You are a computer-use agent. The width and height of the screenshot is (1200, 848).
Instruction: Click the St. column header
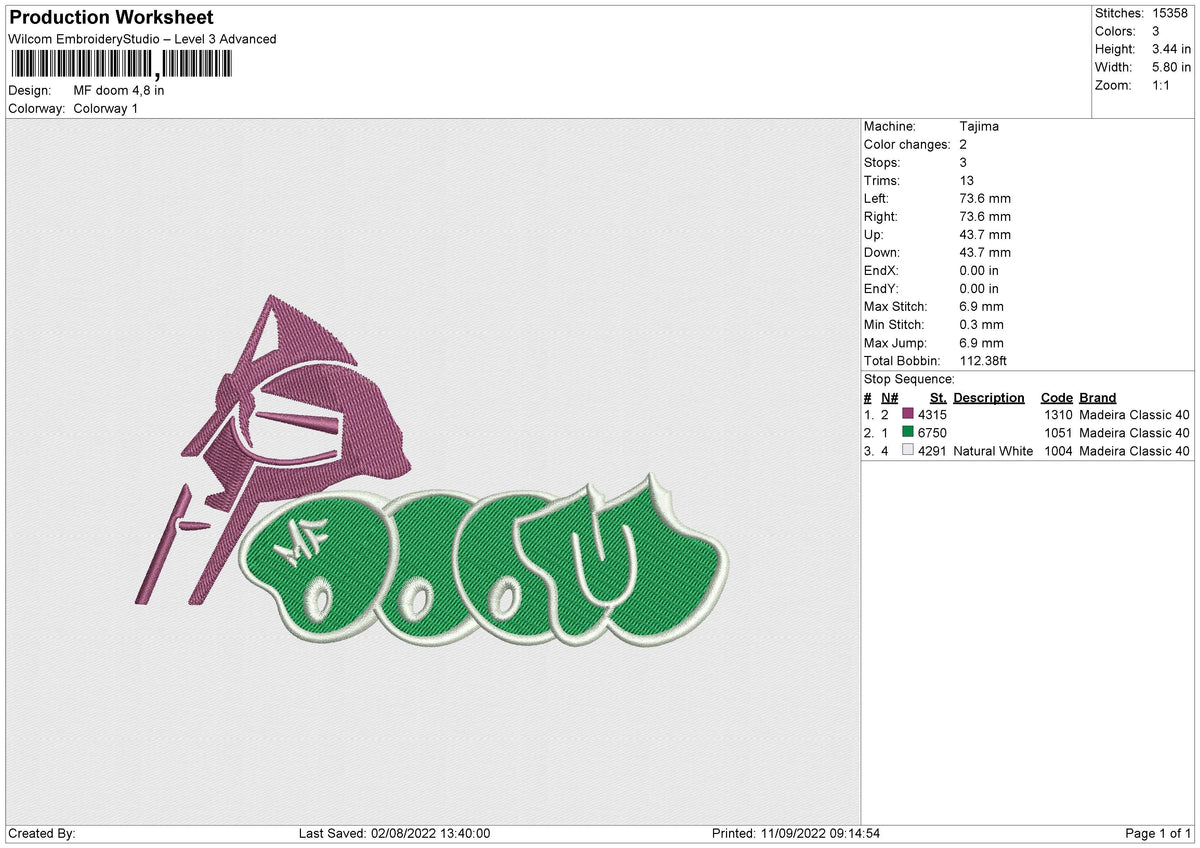(x=938, y=397)
